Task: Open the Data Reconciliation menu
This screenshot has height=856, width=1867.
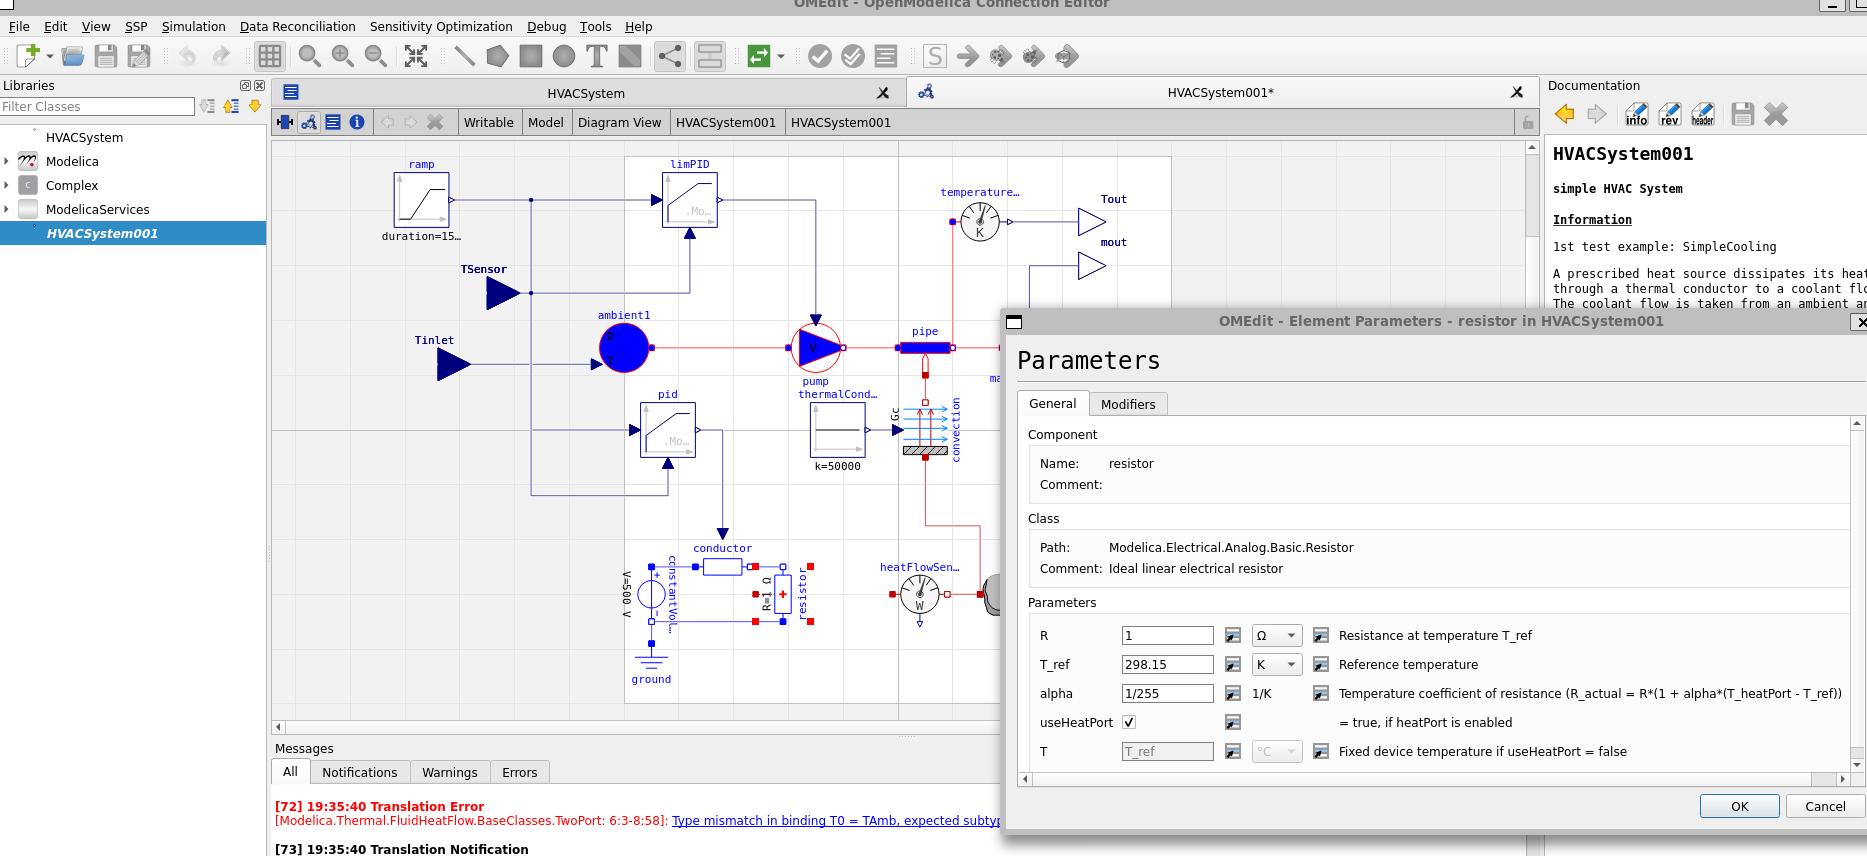Action: (x=297, y=27)
